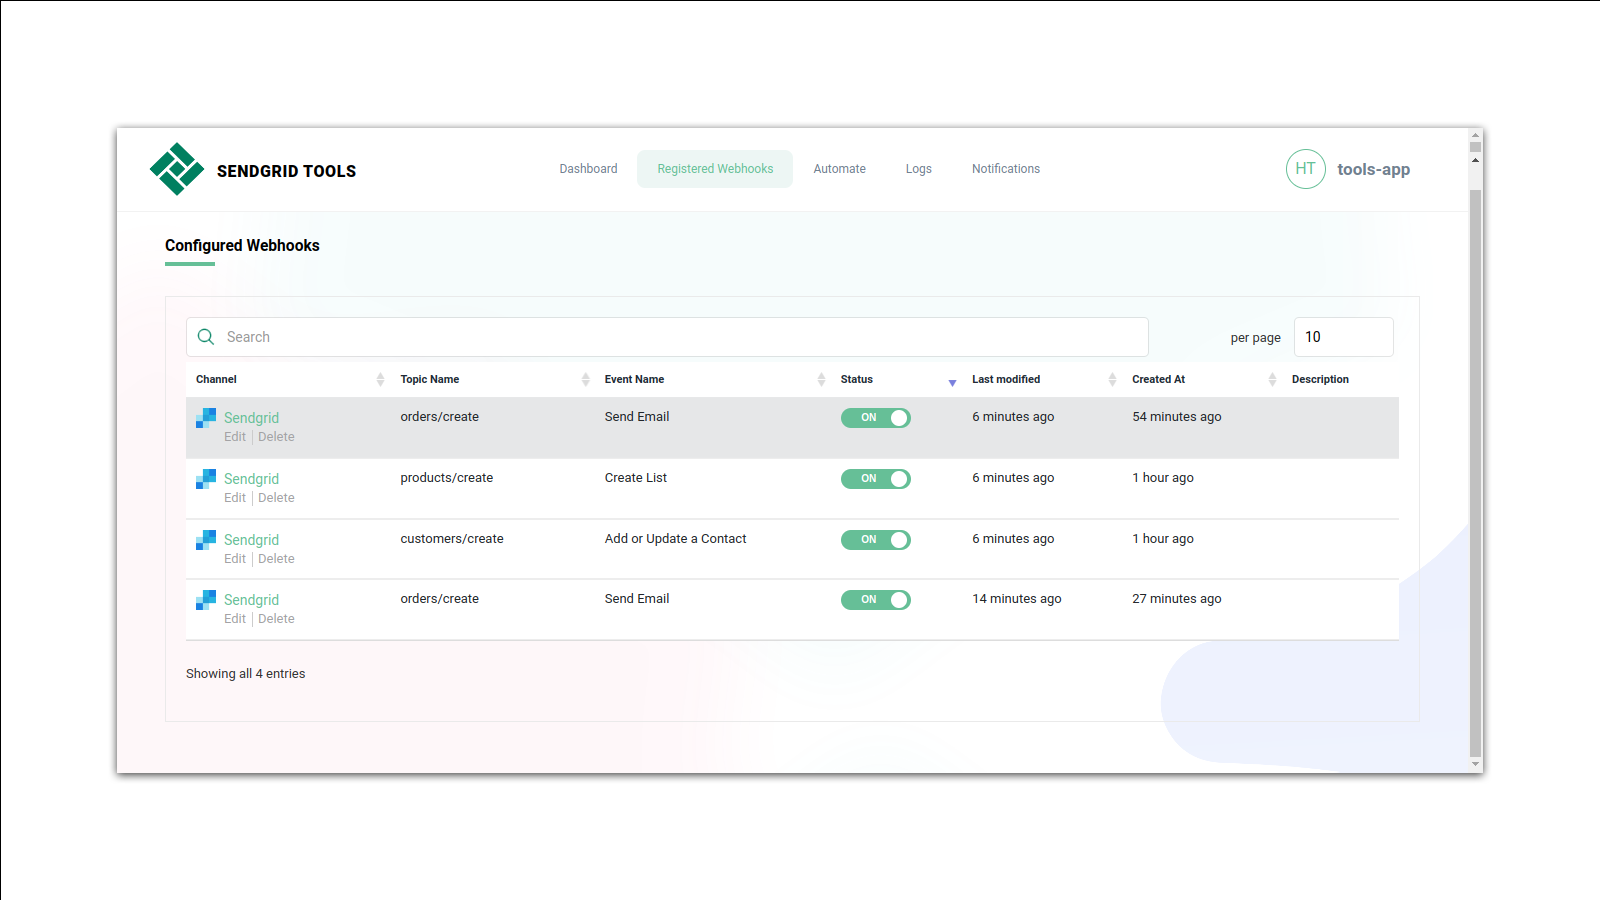1600x900 pixels.
Task: Delete the customers/create webhook
Action: click(275, 558)
